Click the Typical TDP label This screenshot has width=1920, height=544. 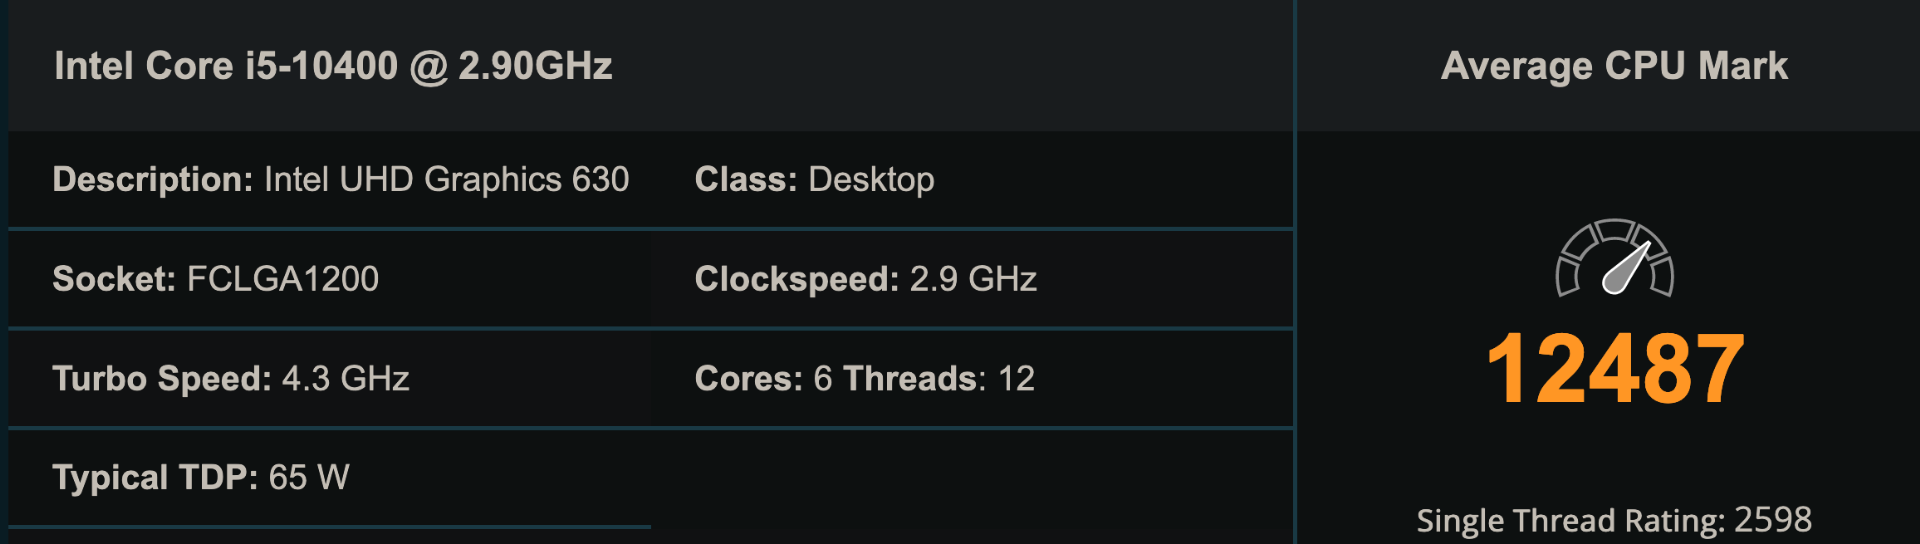[x=155, y=478]
